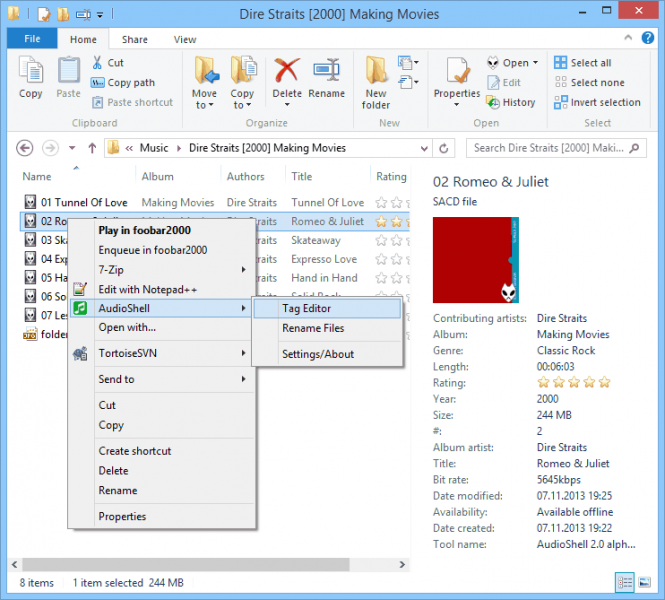The width and height of the screenshot is (665, 600).
Task: Click the horizontal scrollbar right arrow
Action: (402, 564)
